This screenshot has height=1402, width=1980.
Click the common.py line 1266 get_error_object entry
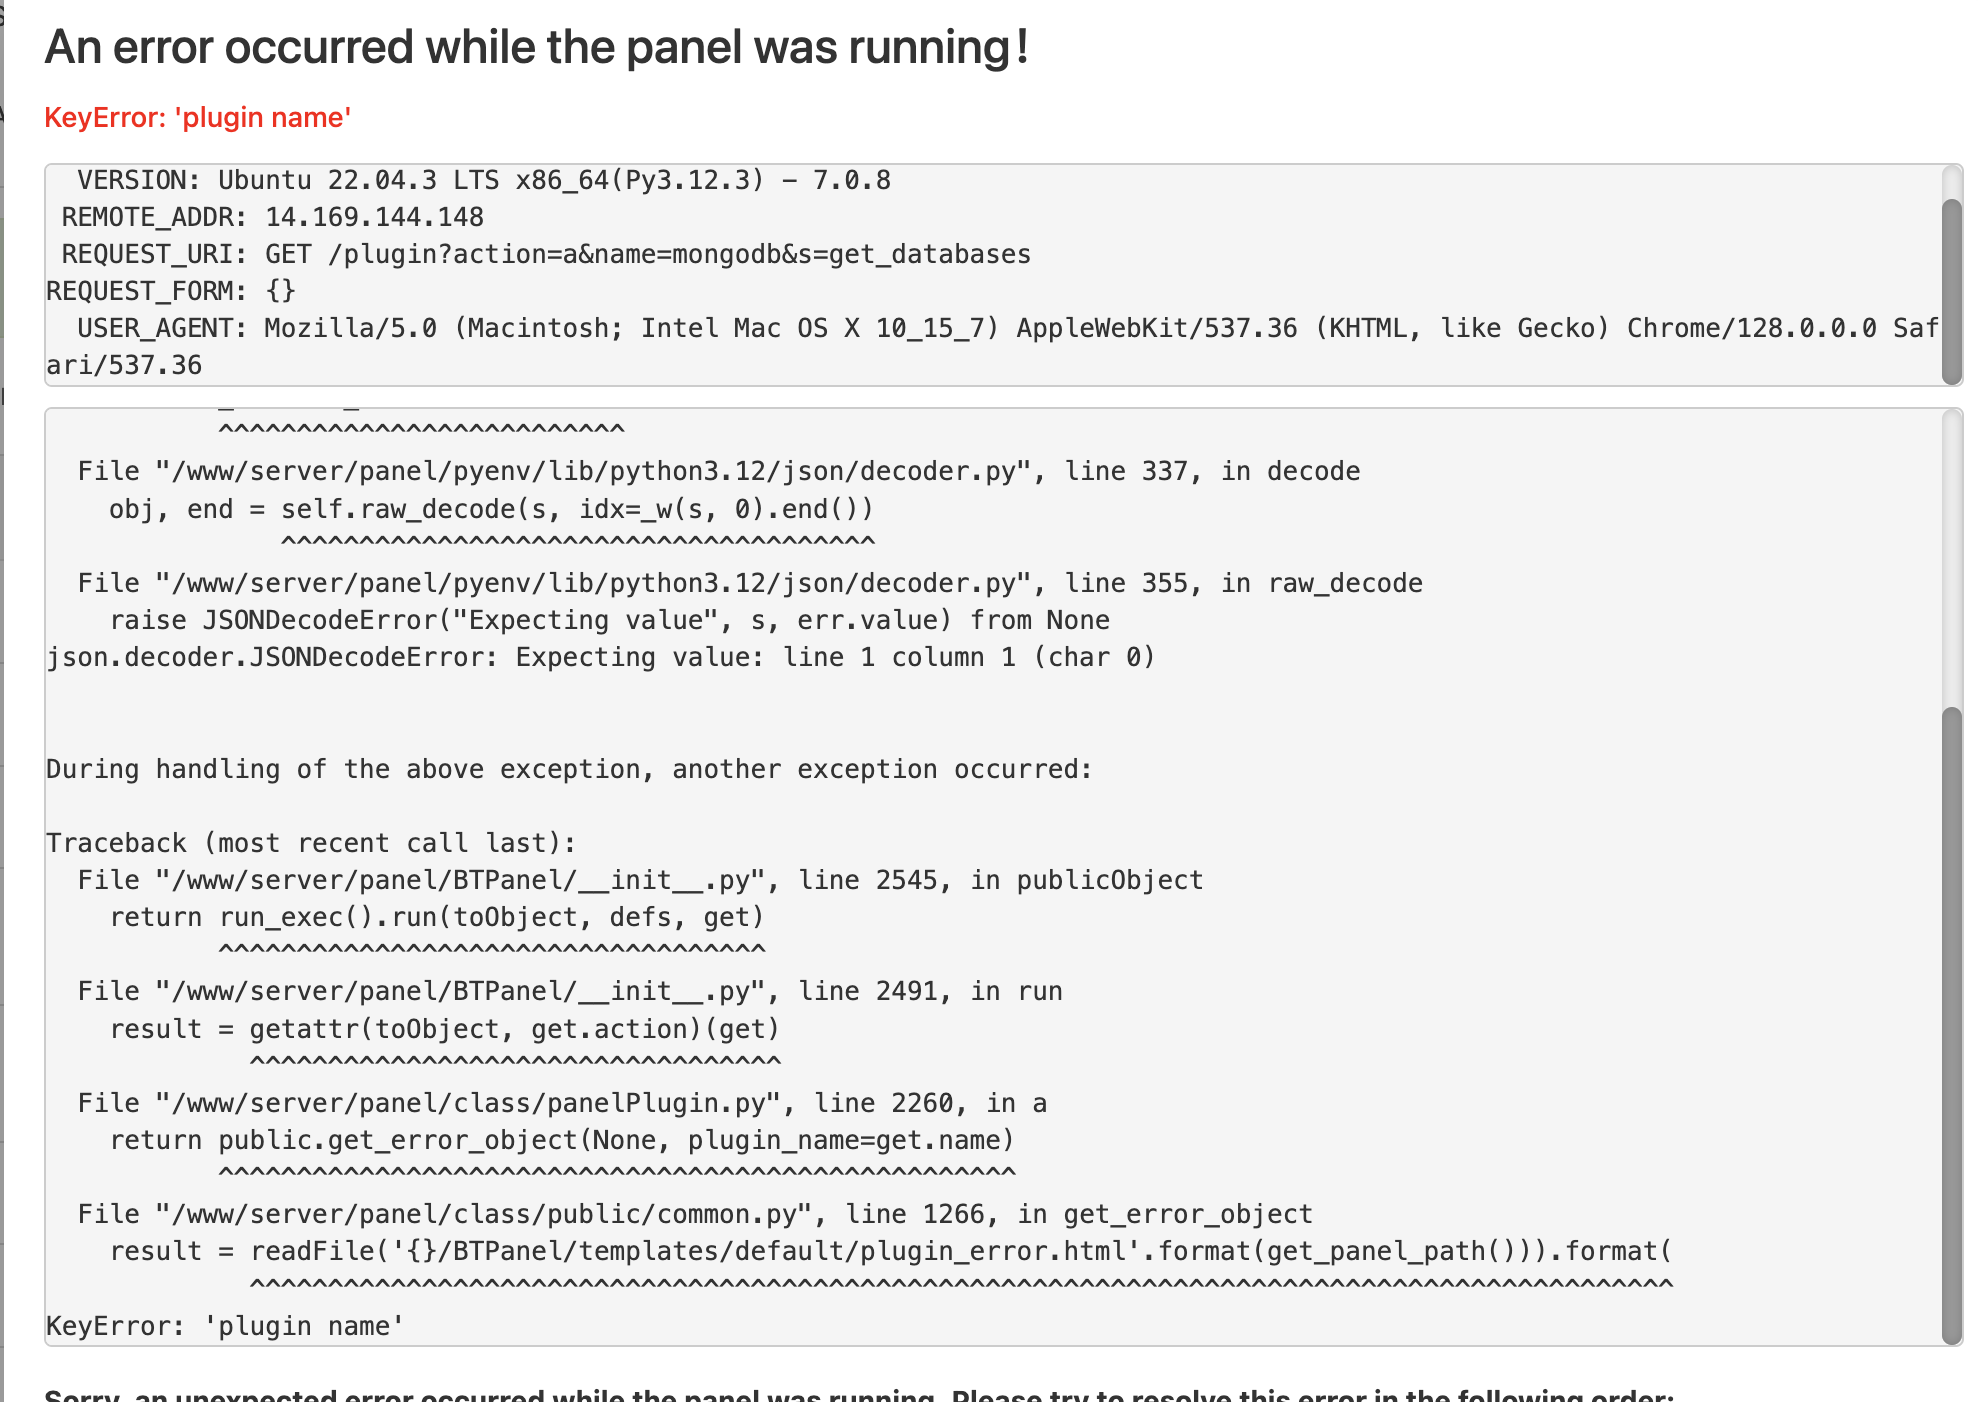(694, 1215)
